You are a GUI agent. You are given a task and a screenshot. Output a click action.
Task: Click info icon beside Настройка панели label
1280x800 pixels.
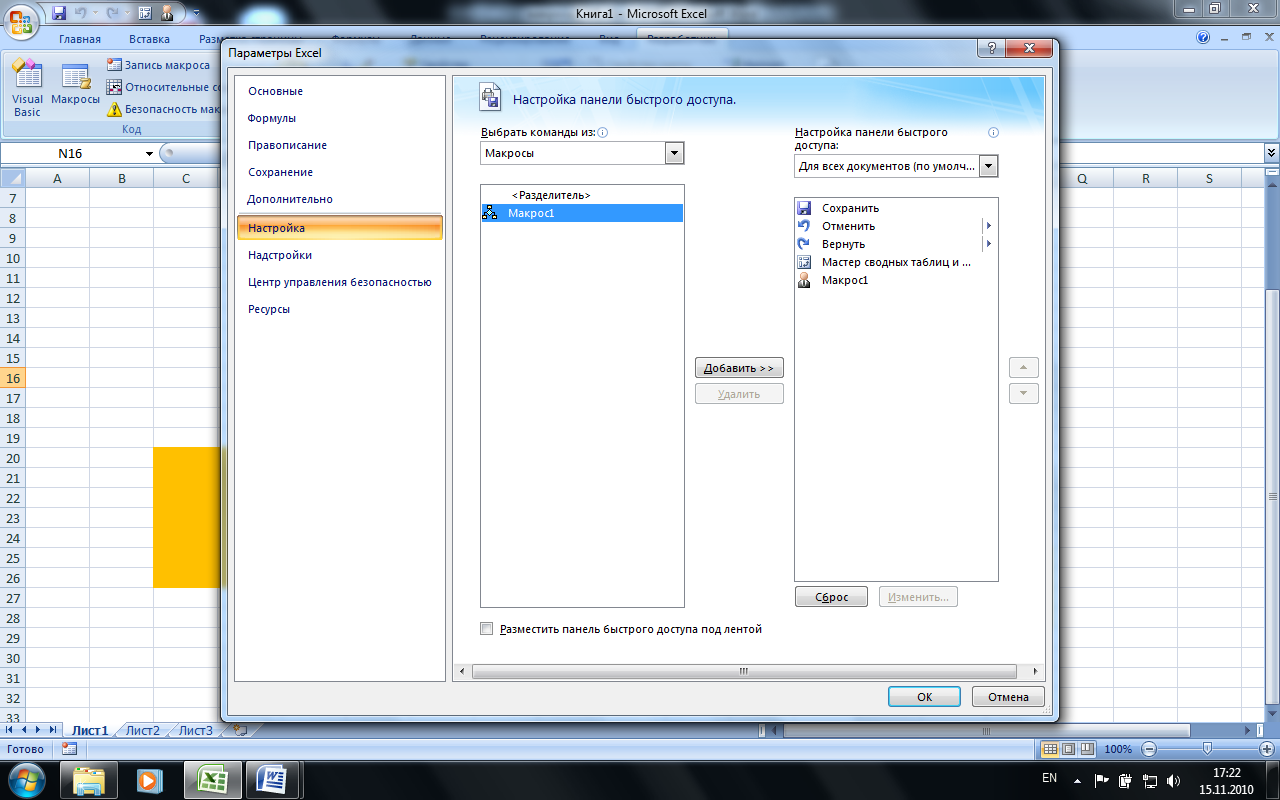click(x=993, y=132)
